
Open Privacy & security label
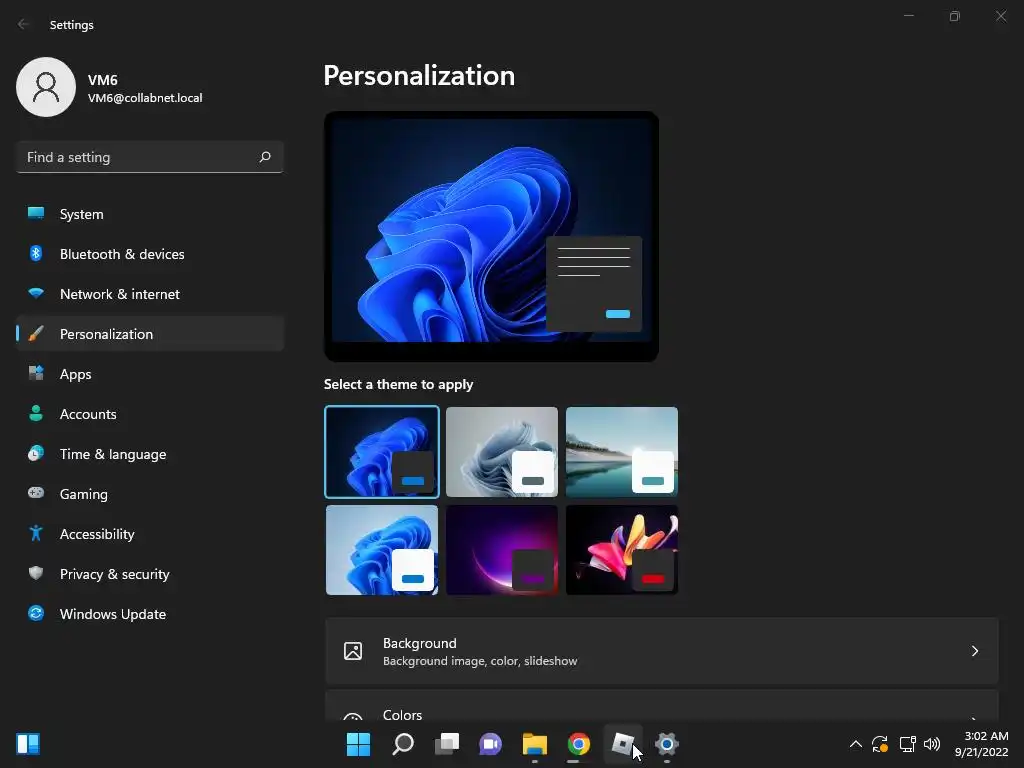click(114, 574)
